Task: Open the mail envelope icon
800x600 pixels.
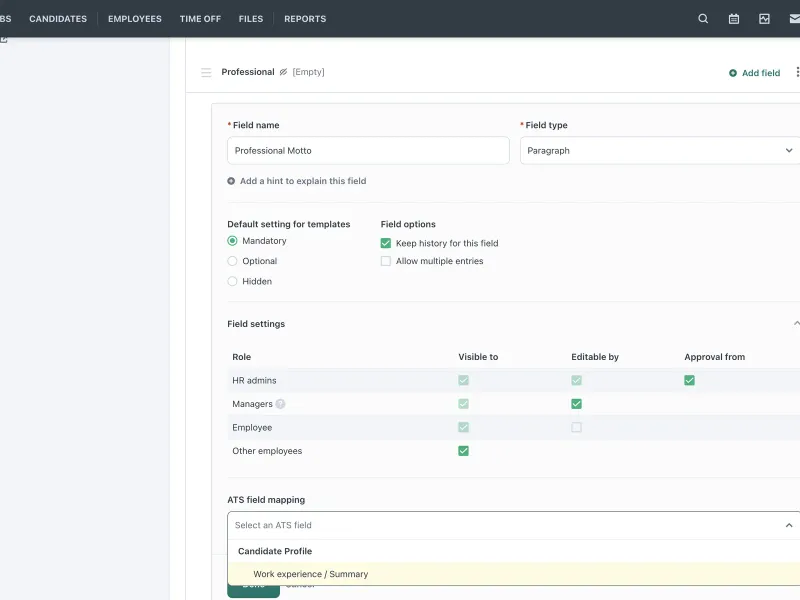Action: pyautogui.click(x=794, y=19)
